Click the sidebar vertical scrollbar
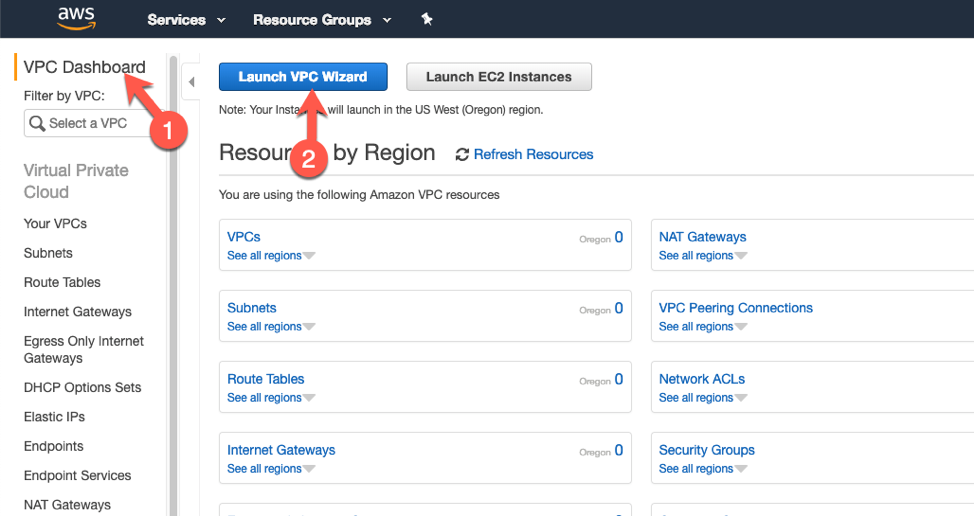 point(173,286)
